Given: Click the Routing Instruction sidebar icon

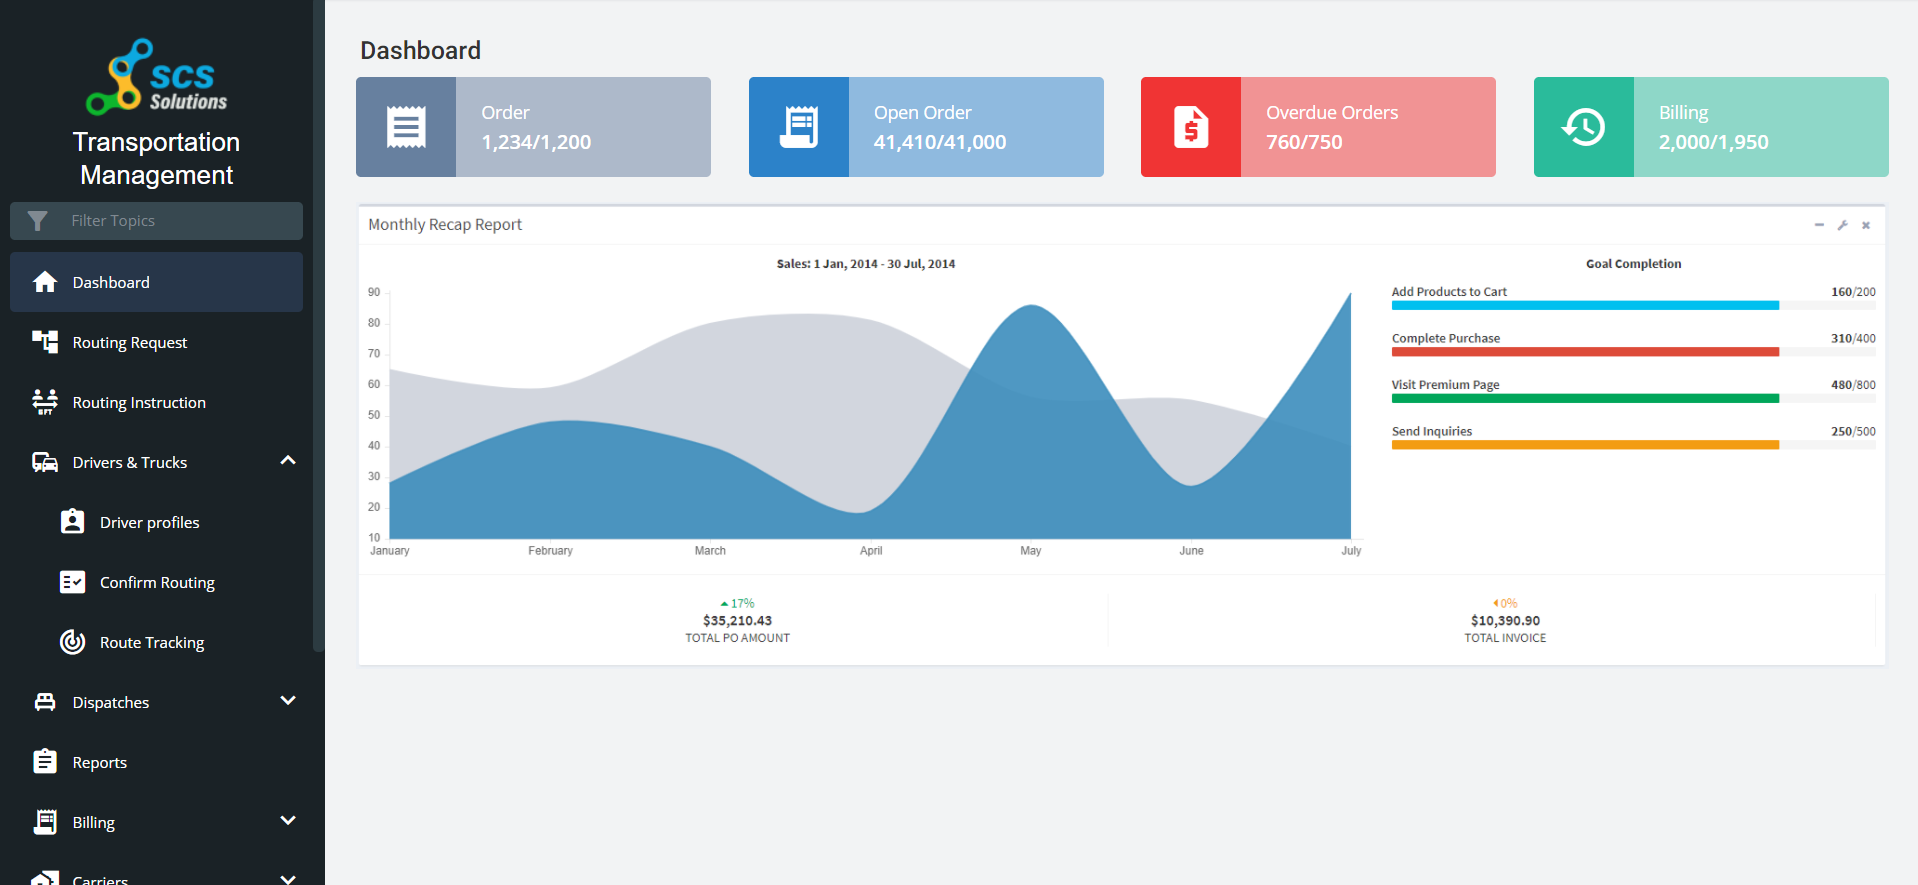Looking at the screenshot, I should [x=45, y=402].
